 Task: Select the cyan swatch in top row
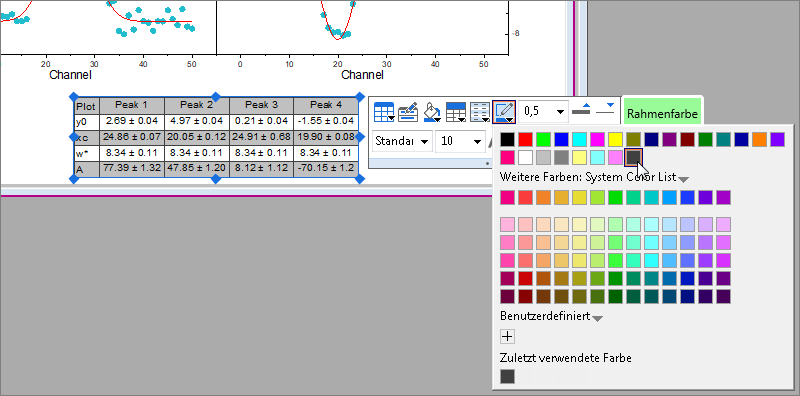coord(580,139)
